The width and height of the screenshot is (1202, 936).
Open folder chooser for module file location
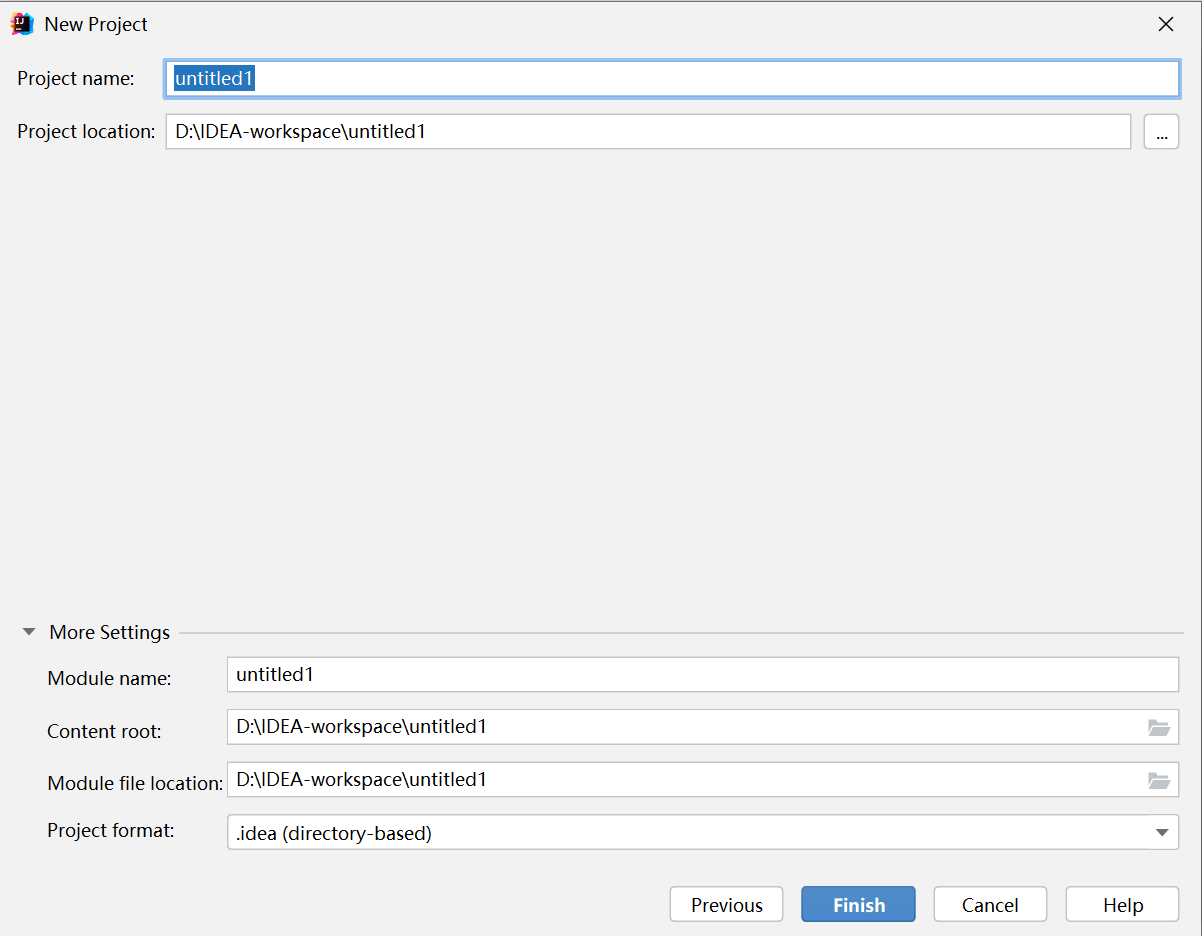point(1158,780)
